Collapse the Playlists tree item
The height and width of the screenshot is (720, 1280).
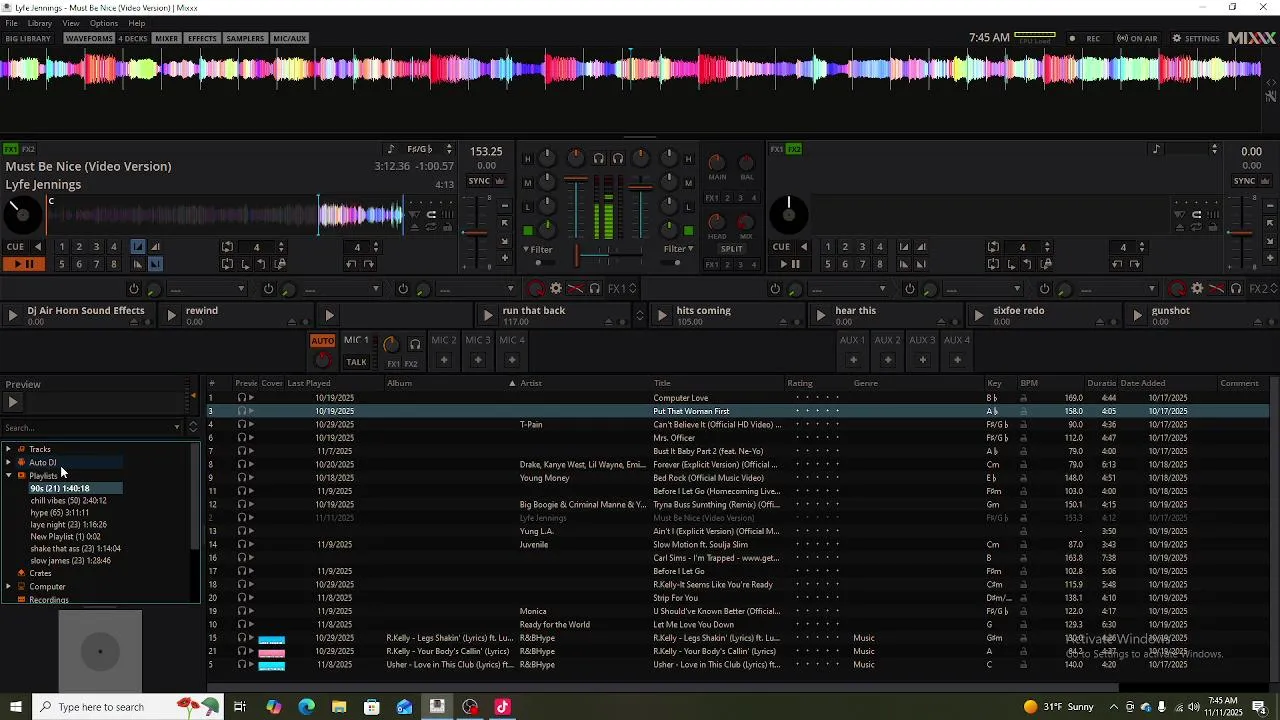coord(9,476)
